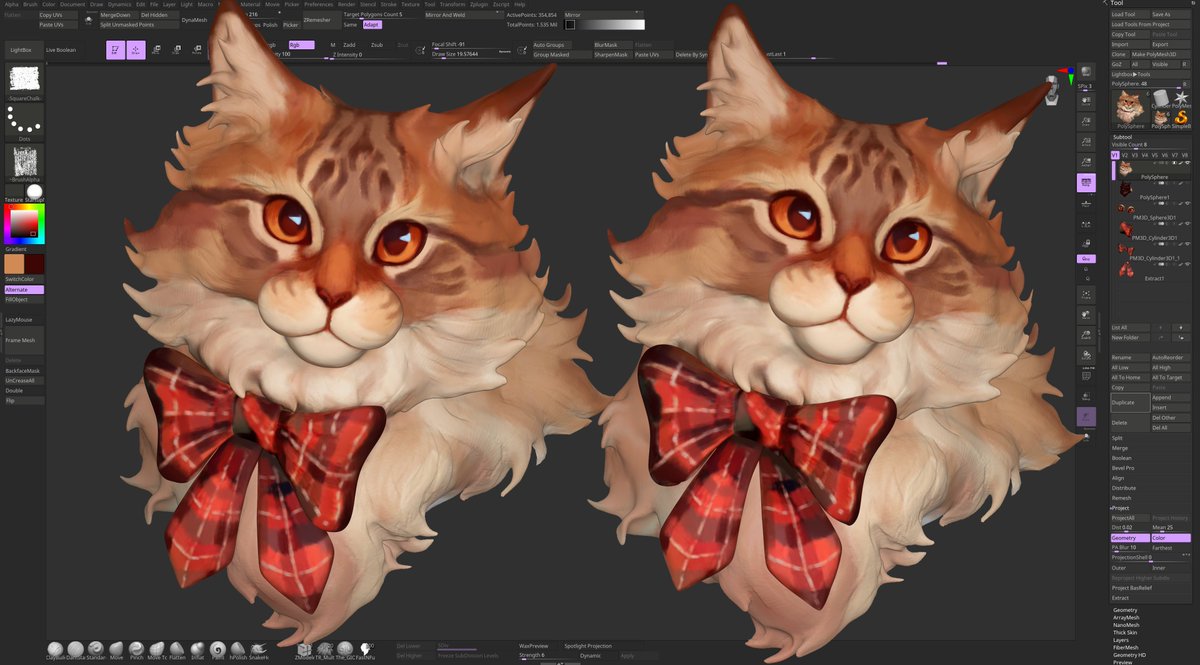Click the BPR render icon
The height and width of the screenshot is (665, 1200).
(x=1086, y=74)
